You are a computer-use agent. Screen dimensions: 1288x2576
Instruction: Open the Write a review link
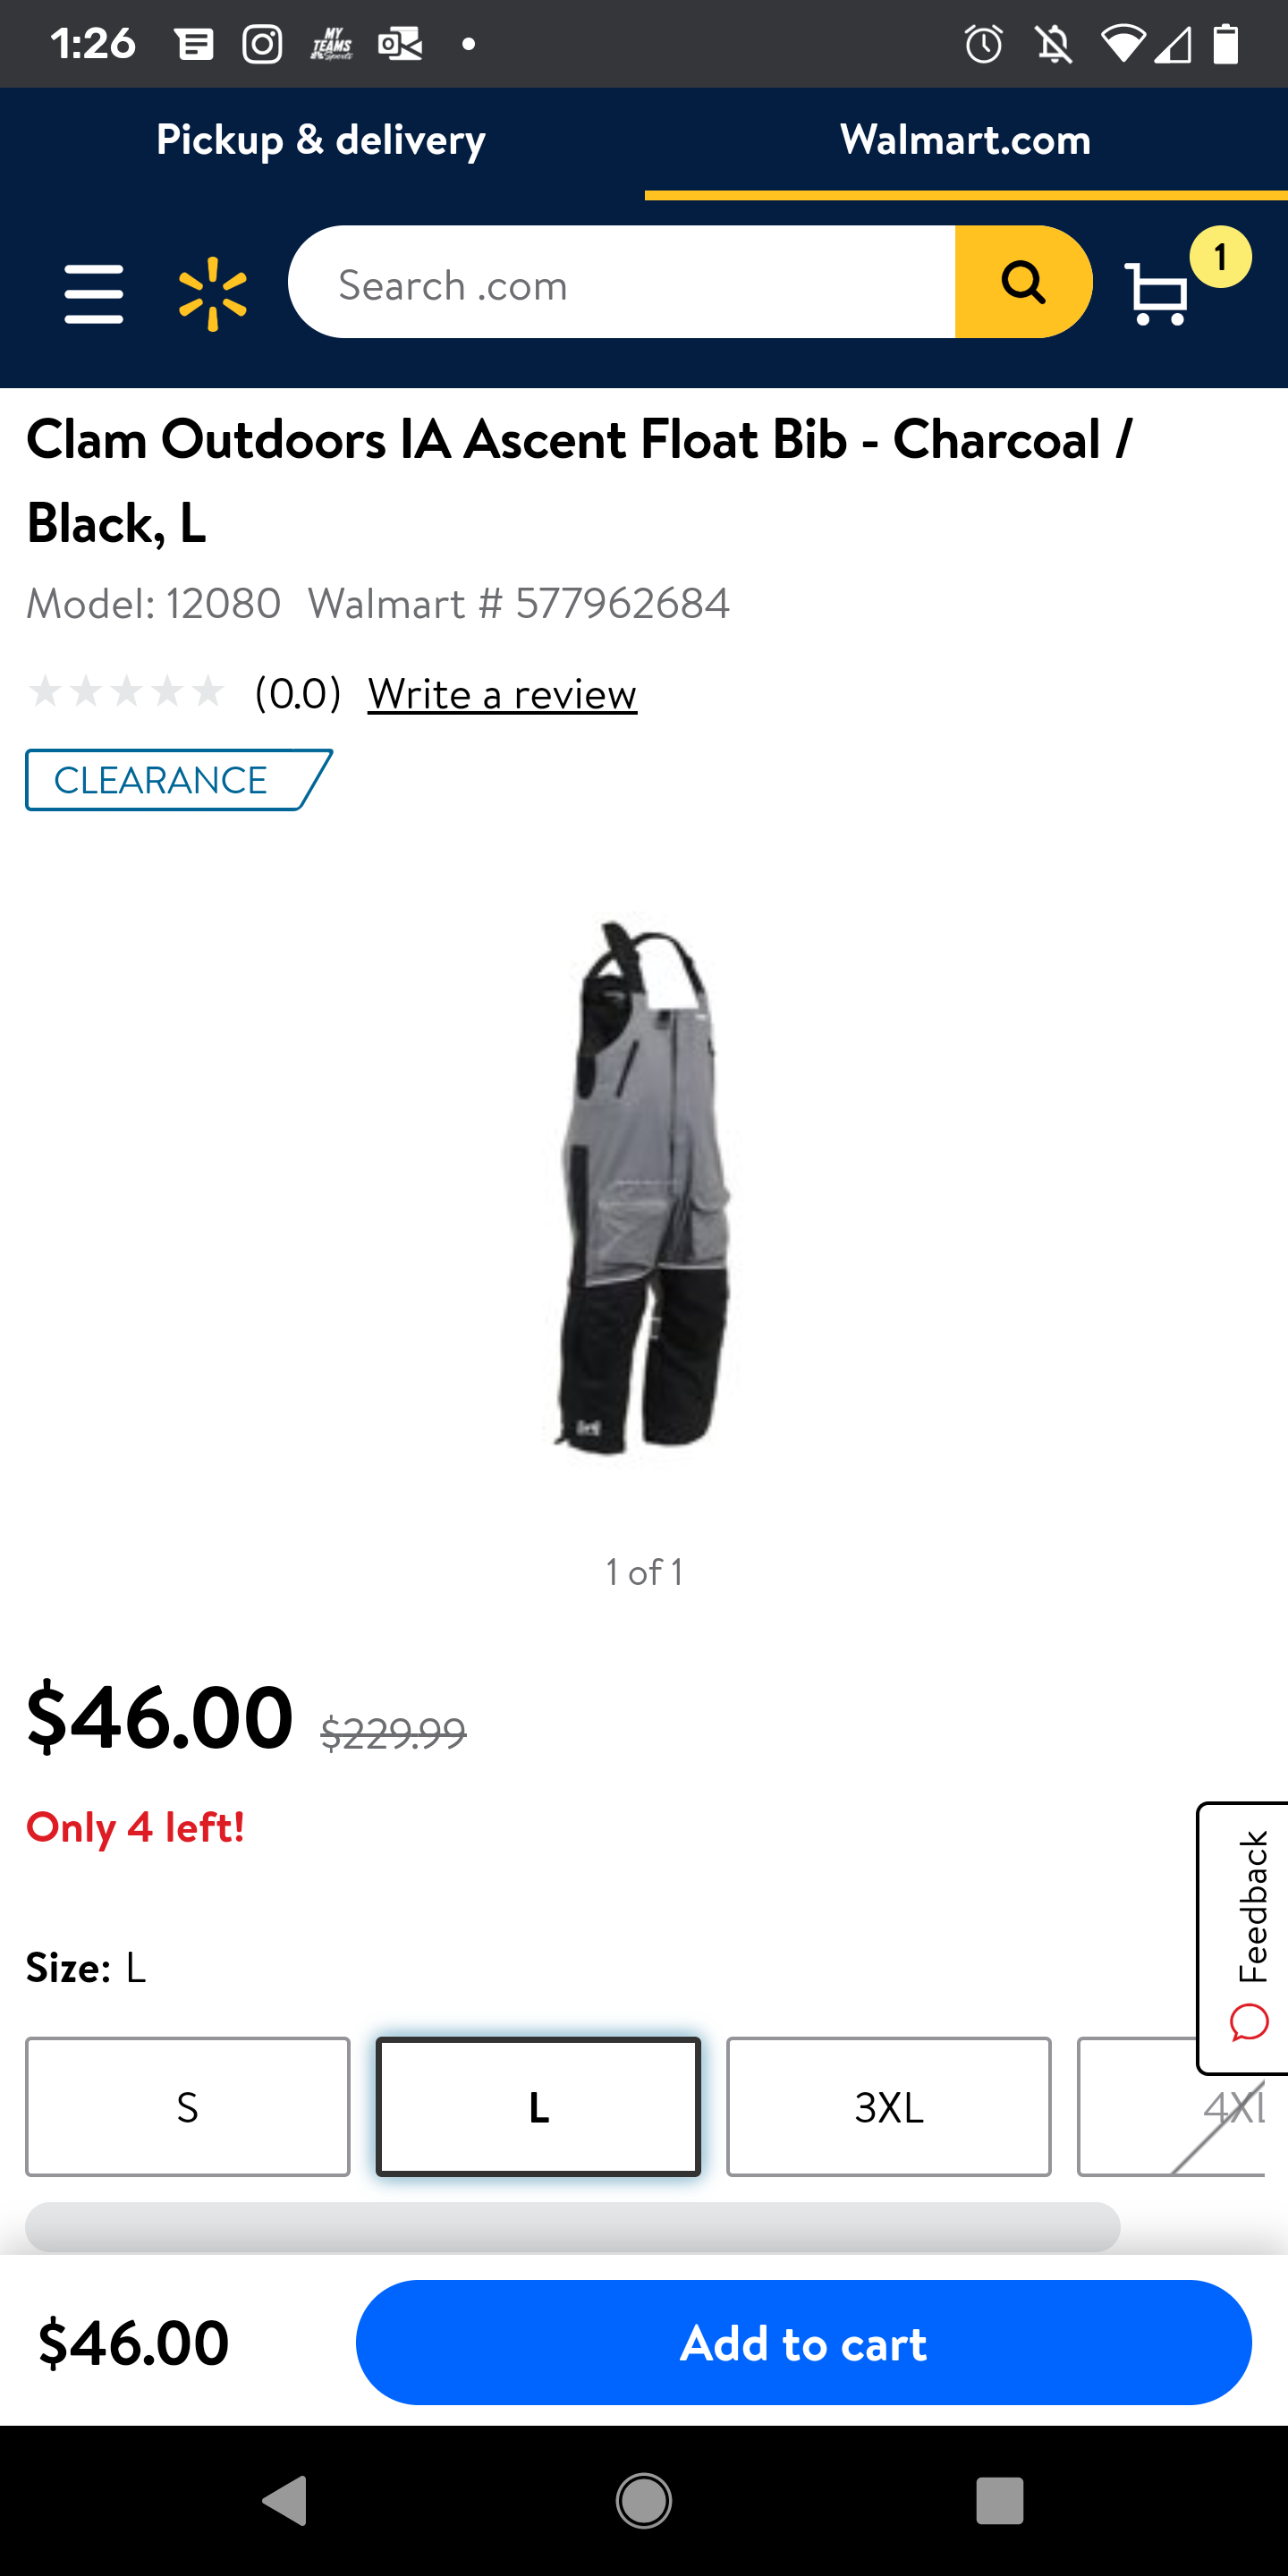(502, 693)
